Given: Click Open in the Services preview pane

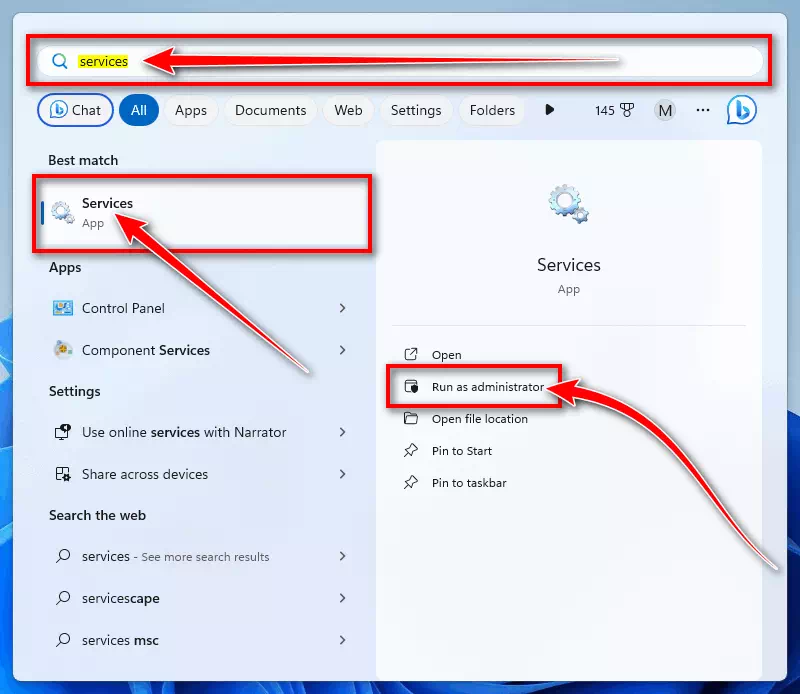Looking at the screenshot, I should (x=446, y=355).
